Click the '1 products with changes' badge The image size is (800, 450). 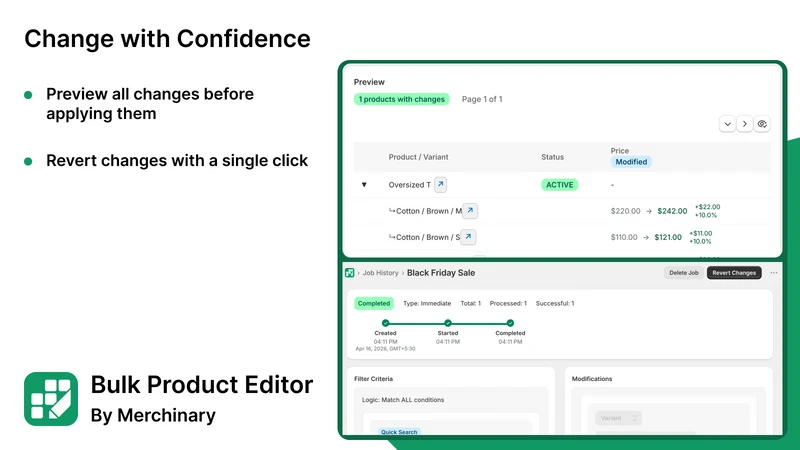coord(402,99)
